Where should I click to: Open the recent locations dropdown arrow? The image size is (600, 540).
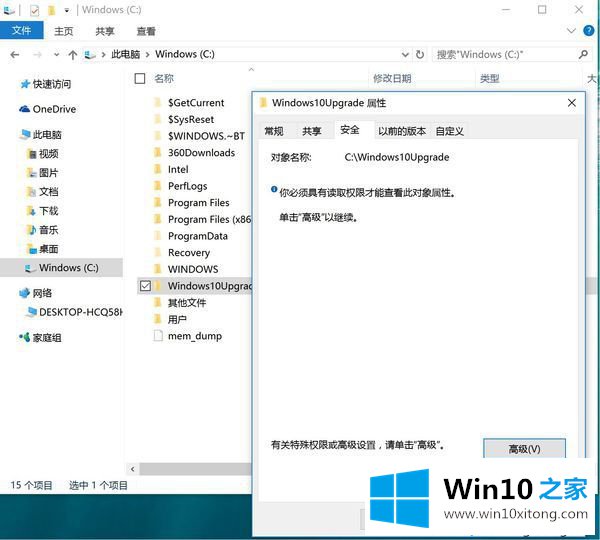(x=57, y=55)
